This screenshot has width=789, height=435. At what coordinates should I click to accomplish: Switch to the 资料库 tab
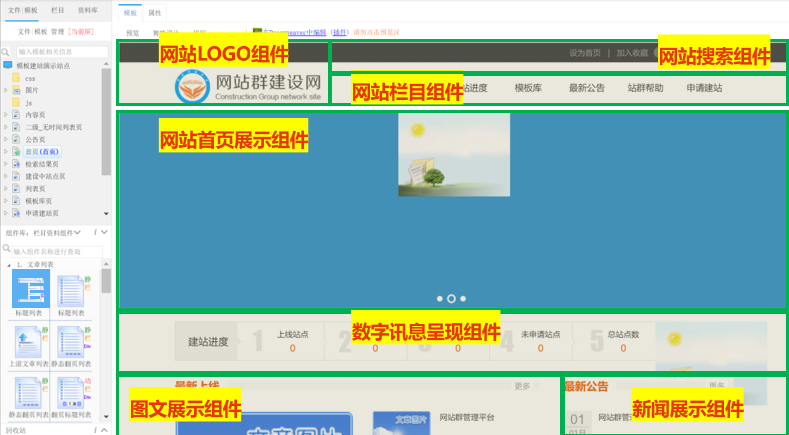click(x=88, y=10)
